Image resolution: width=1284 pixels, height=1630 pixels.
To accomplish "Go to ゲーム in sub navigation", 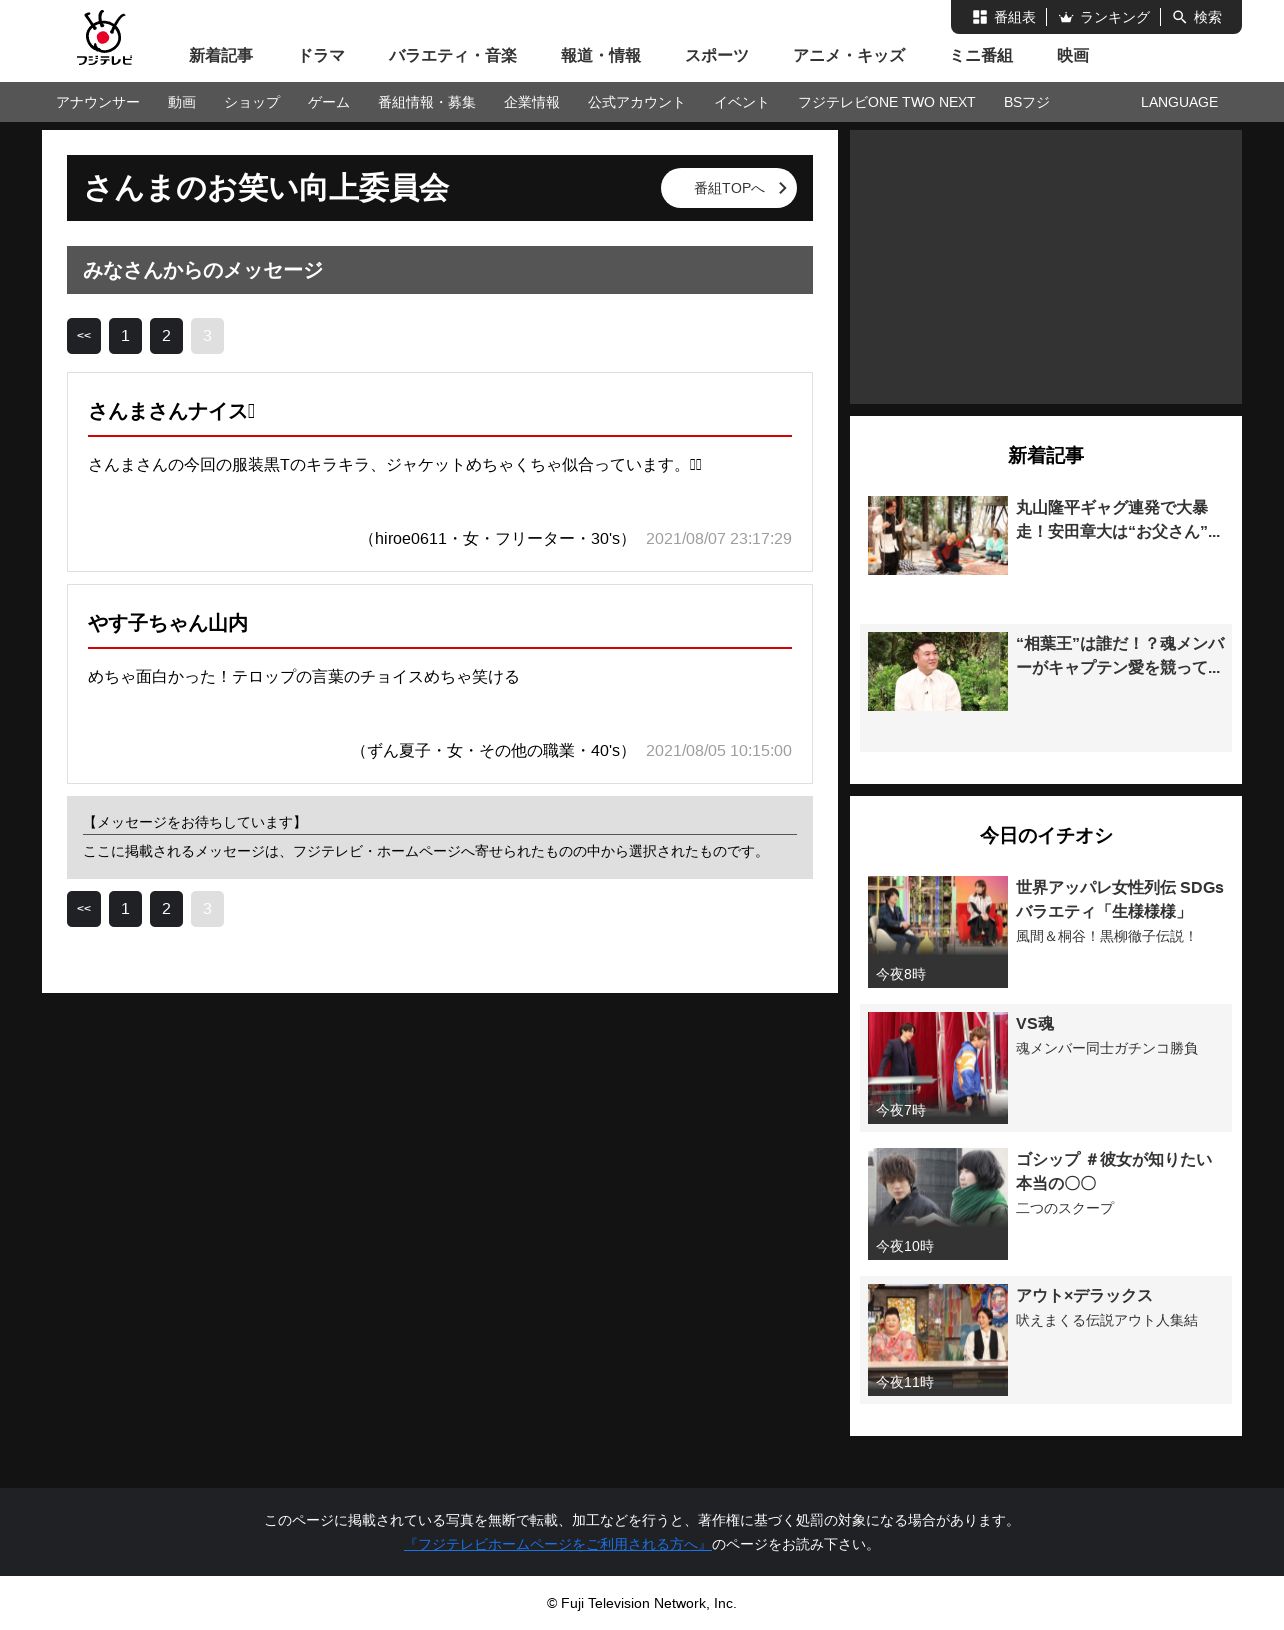I will tap(329, 102).
